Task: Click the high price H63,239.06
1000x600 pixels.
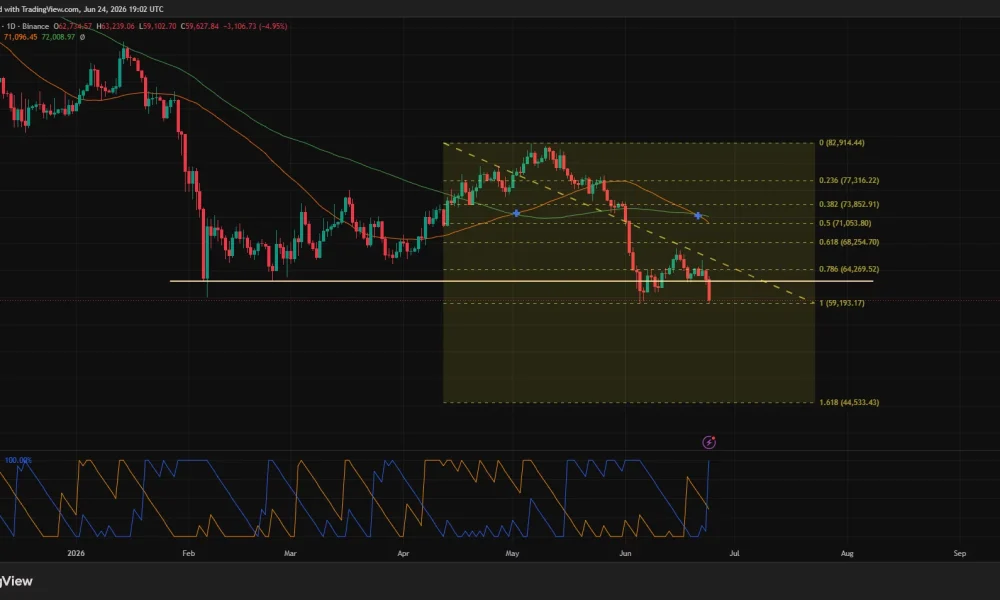Action: (x=115, y=26)
